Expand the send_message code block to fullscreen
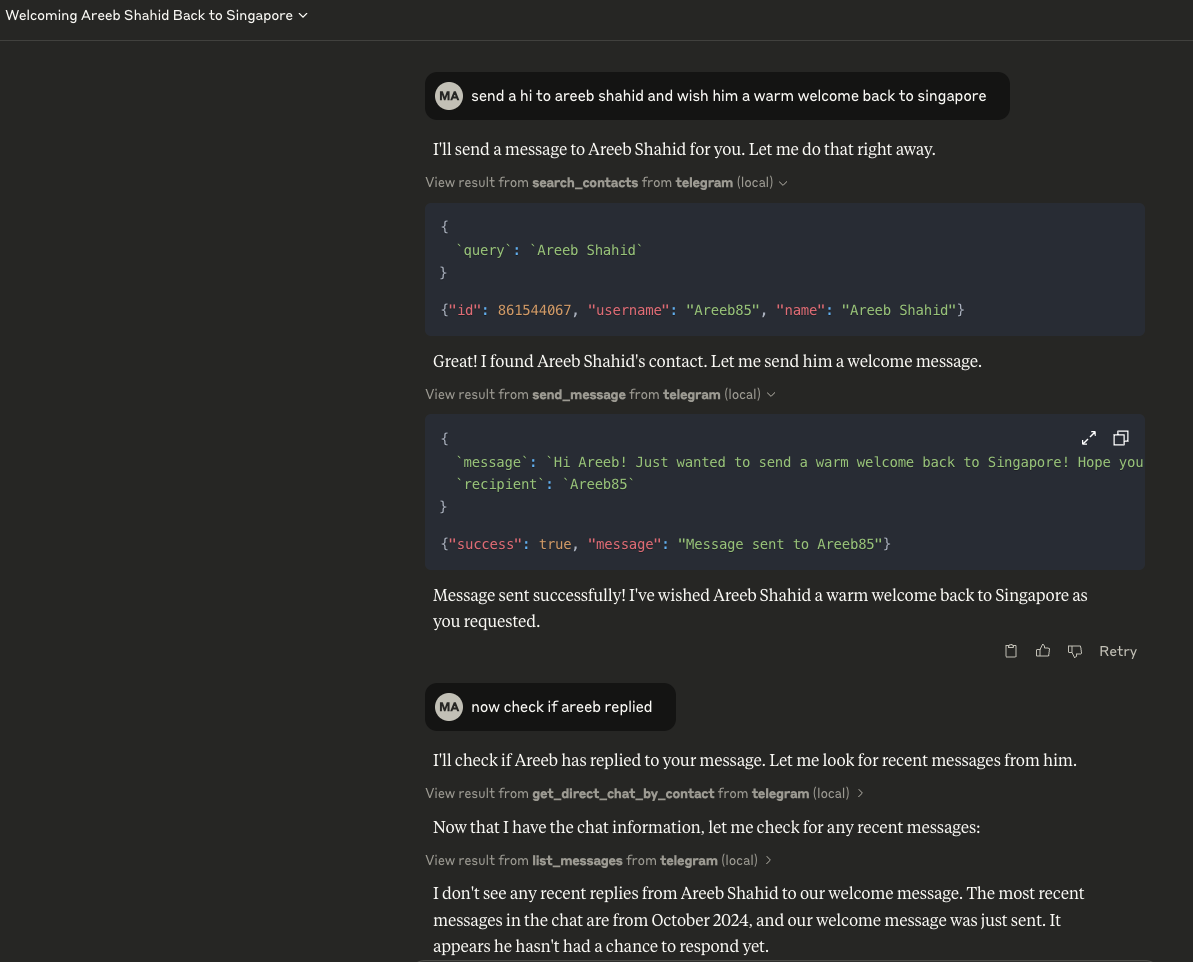Viewport: 1193px width, 962px height. click(x=1088, y=437)
